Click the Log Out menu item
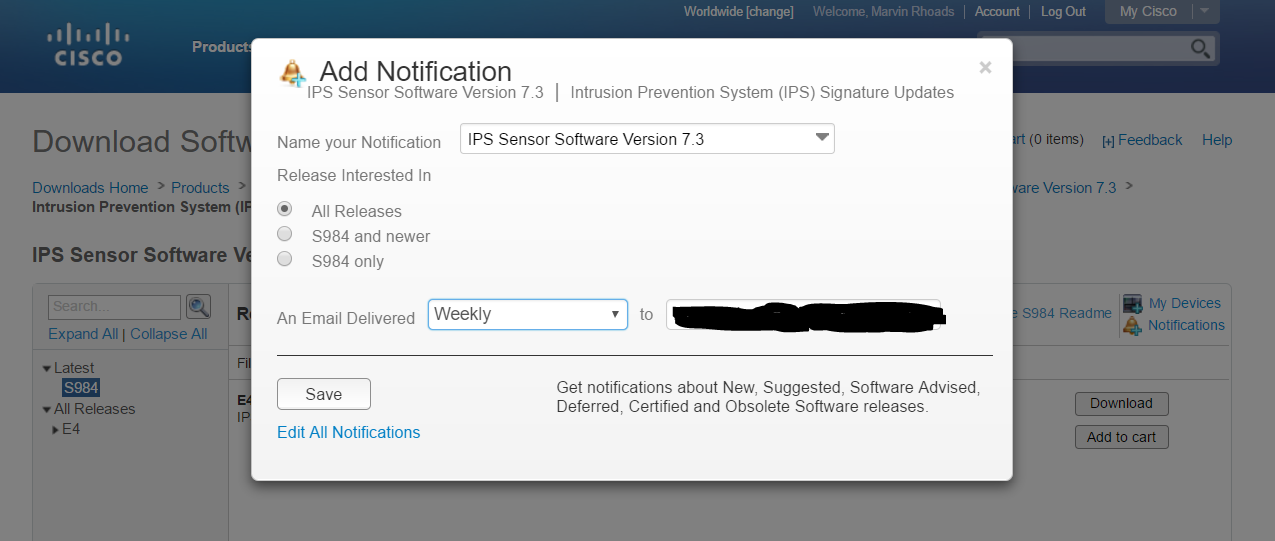The height and width of the screenshot is (541, 1275). (1063, 11)
